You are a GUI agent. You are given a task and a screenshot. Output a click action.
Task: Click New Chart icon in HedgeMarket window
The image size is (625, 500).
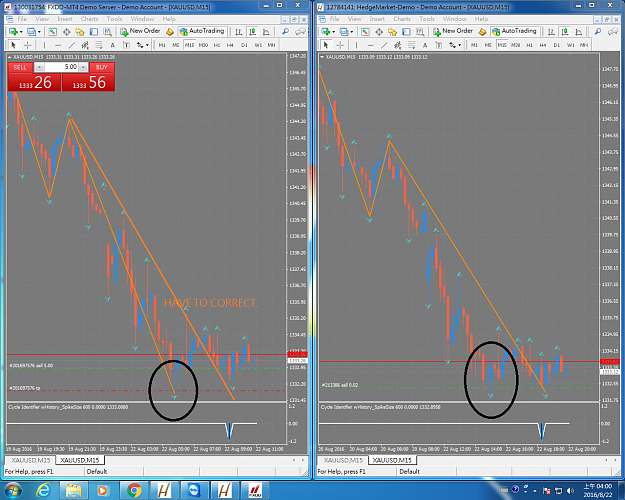click(x=326, y=31)
